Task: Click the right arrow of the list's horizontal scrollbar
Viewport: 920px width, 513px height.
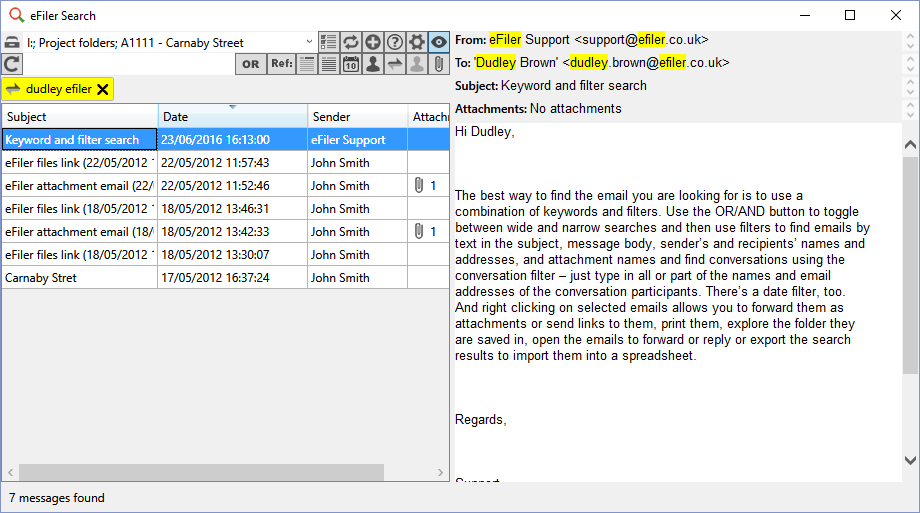Action: [x=441, y=472]
